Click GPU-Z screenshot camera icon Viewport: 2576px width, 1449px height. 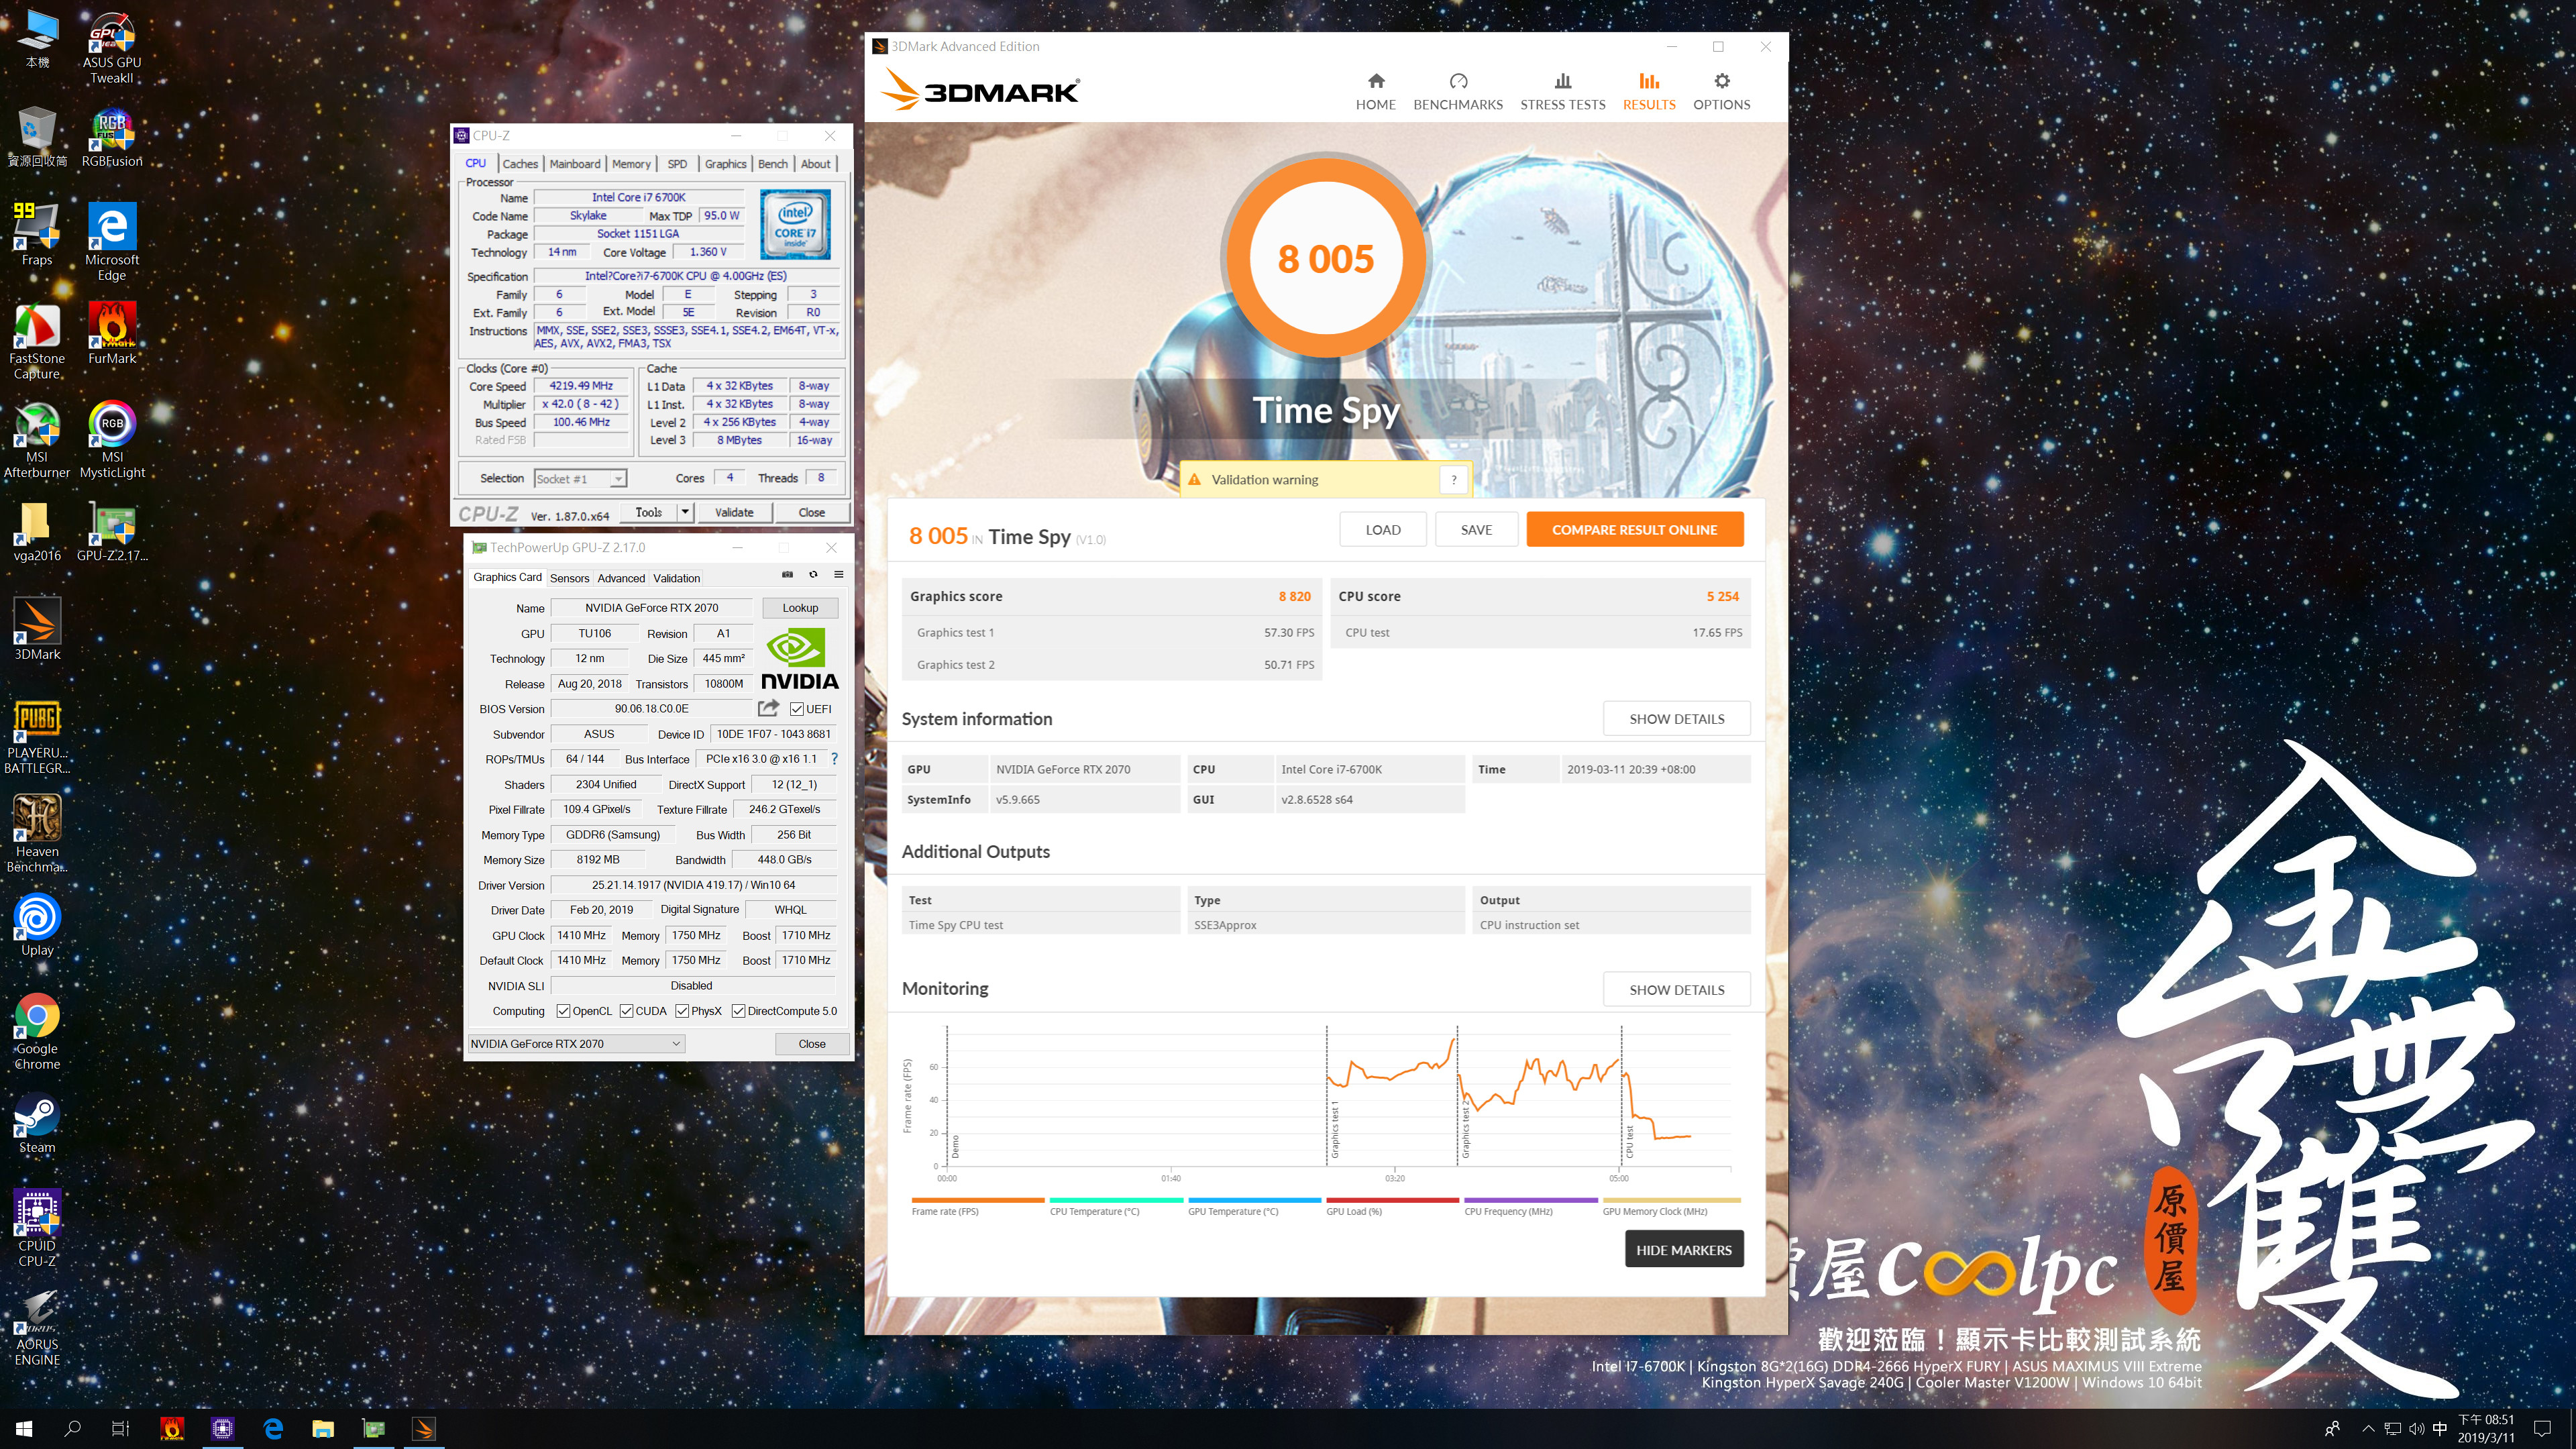click(x=787, y=575)
